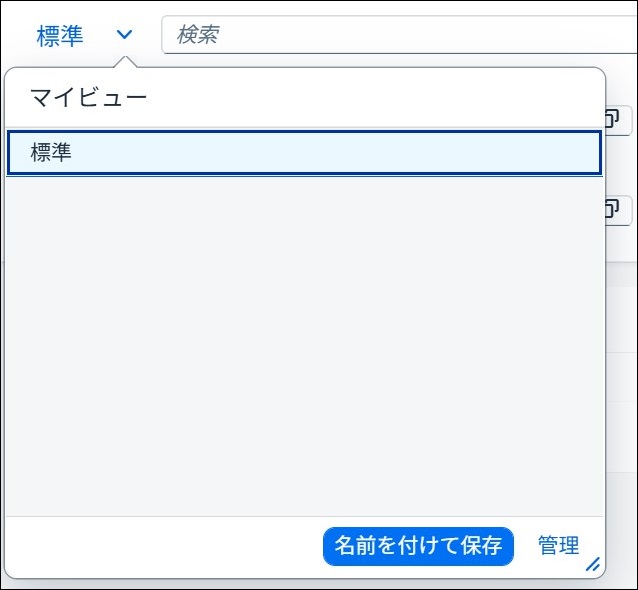Viewport: 638px width, 590px height.
Task: Click the diagonal resize grip in the popover corner
Action: (593, 564)
